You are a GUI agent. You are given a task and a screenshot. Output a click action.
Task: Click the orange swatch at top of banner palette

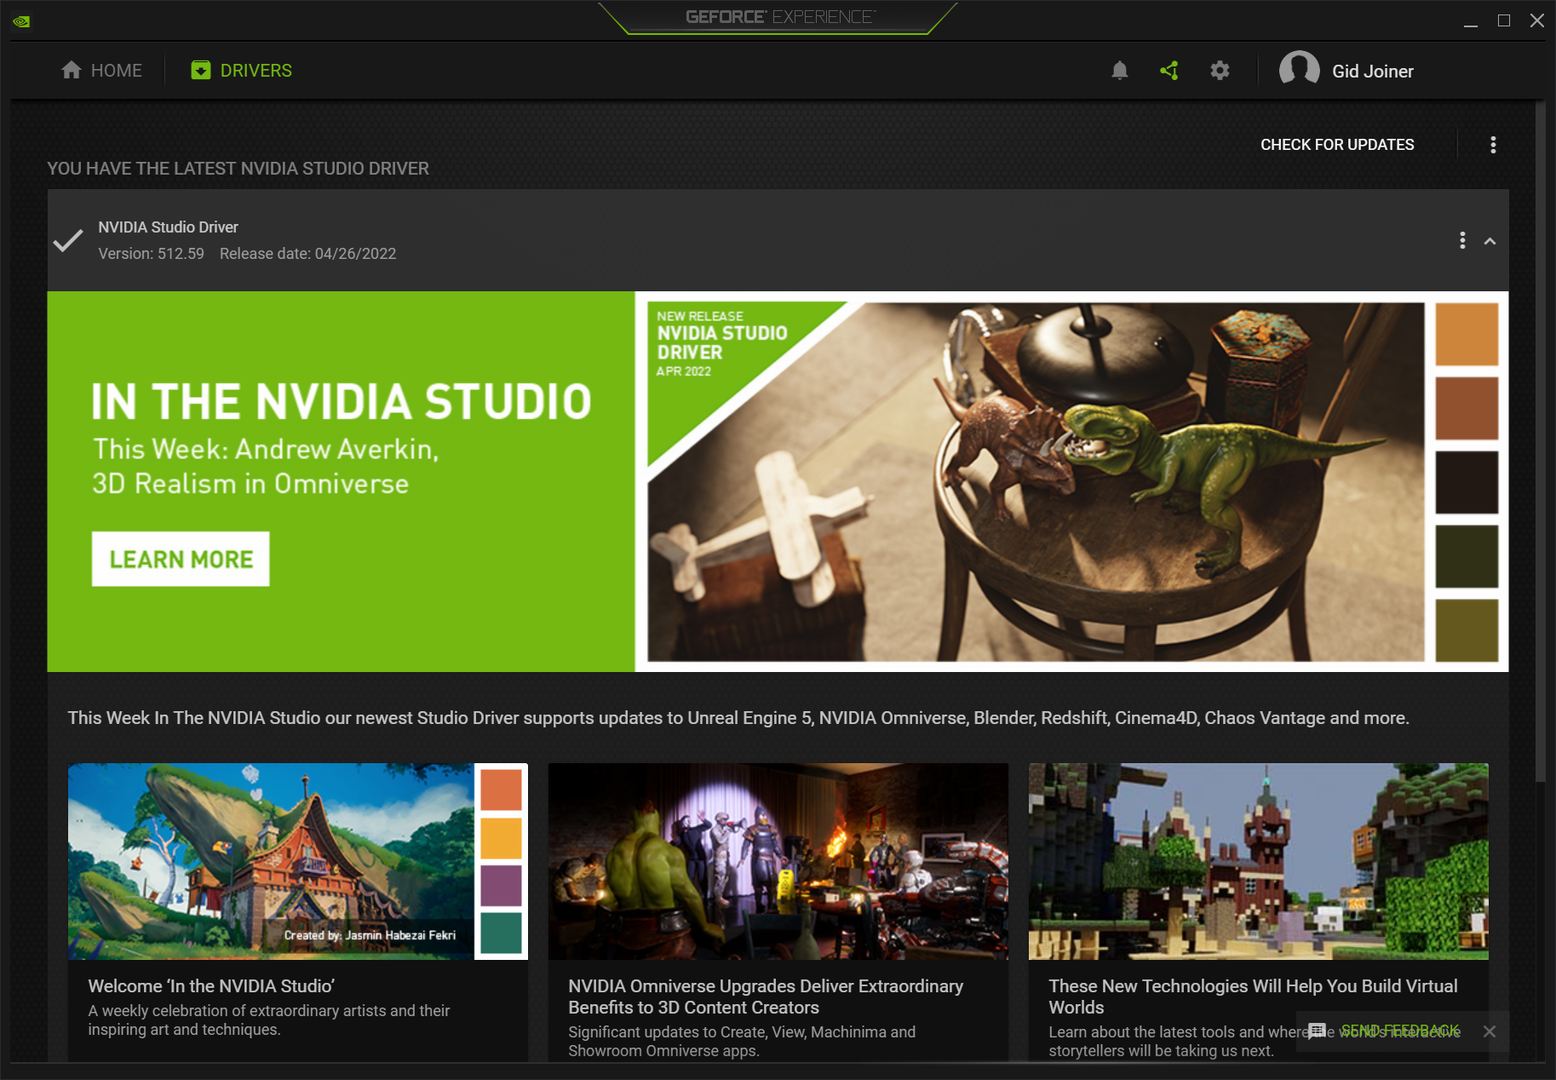[x=1467, y=334]
